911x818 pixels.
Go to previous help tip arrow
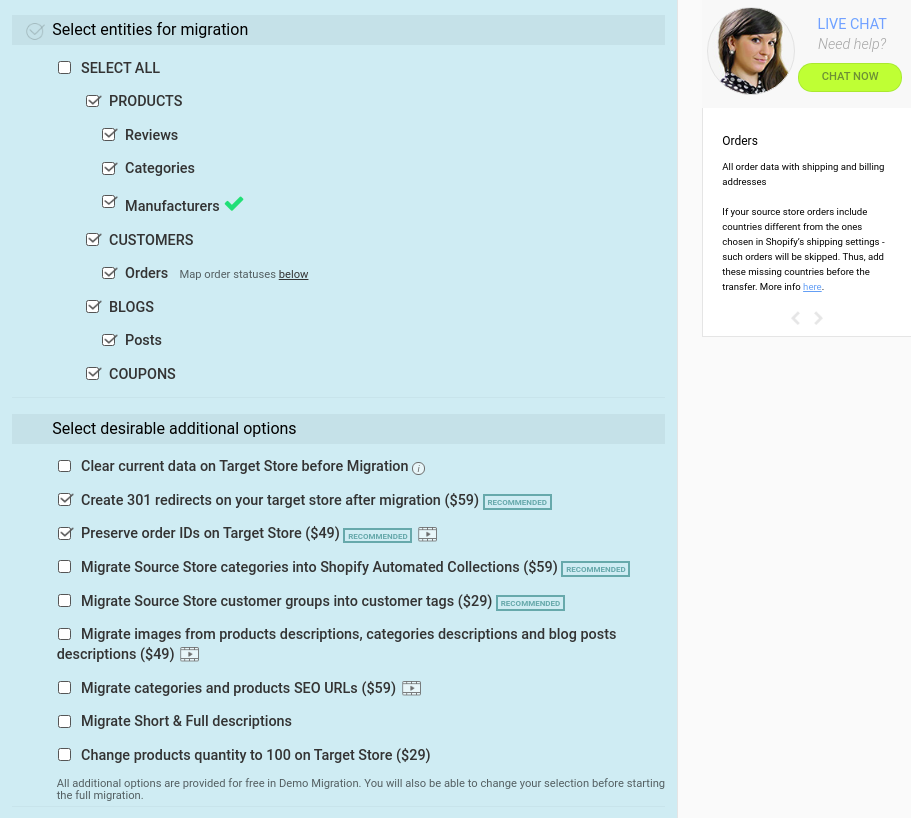pos(796,318)
